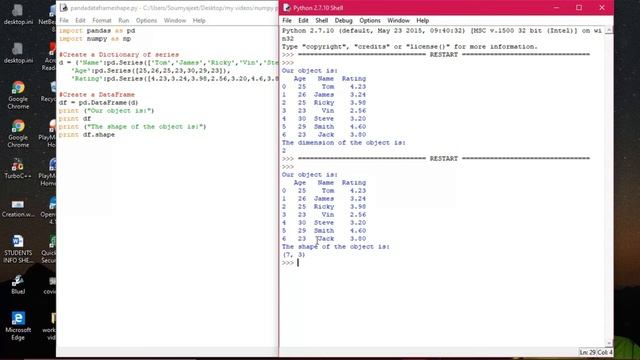Minimize the Python Shell window
640x360 pixels.
(x=556, y=8)
